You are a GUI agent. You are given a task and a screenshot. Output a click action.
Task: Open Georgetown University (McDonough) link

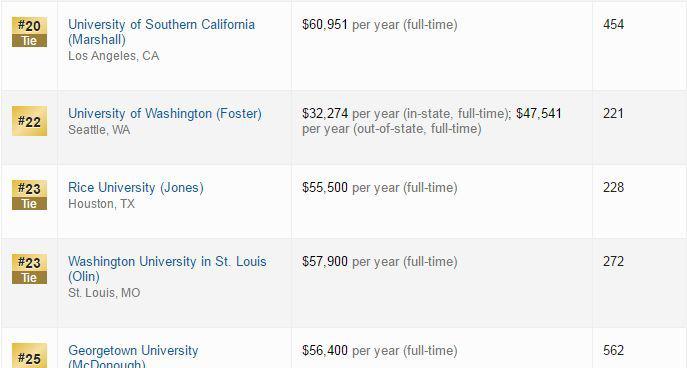pyautogui.click(x=133, y=357)
